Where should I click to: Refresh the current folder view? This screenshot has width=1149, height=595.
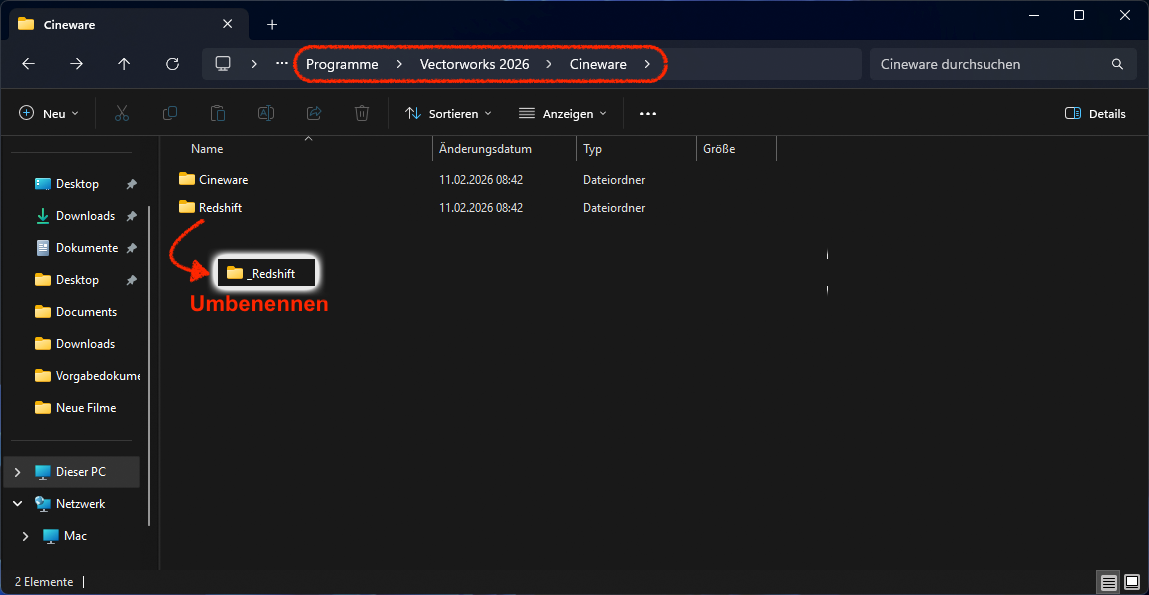pos(172,64)
